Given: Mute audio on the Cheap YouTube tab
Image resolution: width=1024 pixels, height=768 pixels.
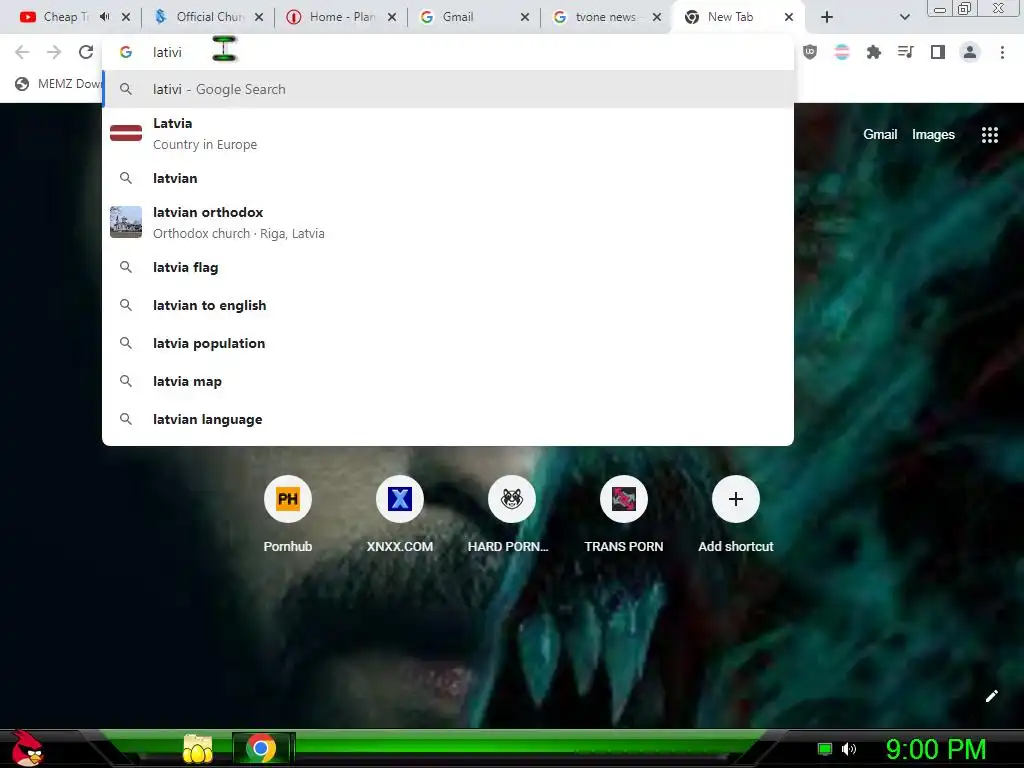Looking at the screenshot, I should 104,17.
